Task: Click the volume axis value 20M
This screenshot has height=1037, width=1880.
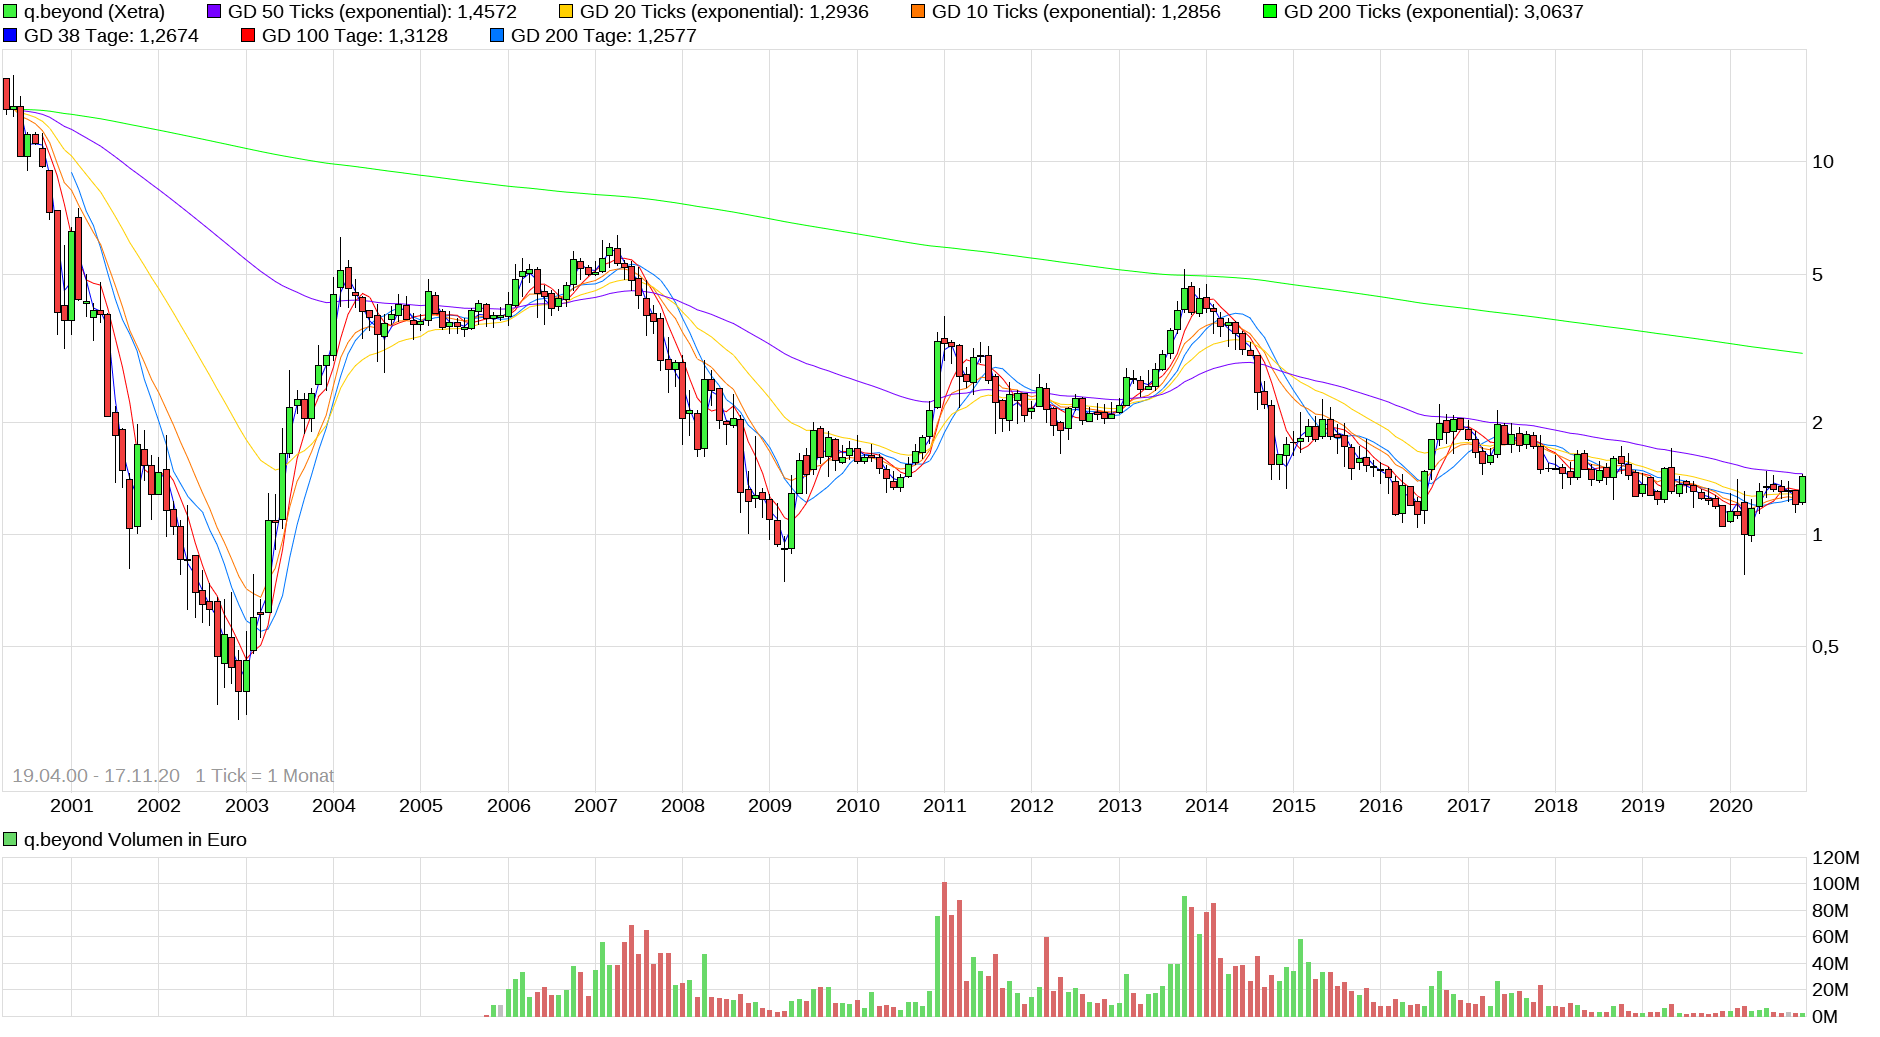Action: coord(1831,990)
